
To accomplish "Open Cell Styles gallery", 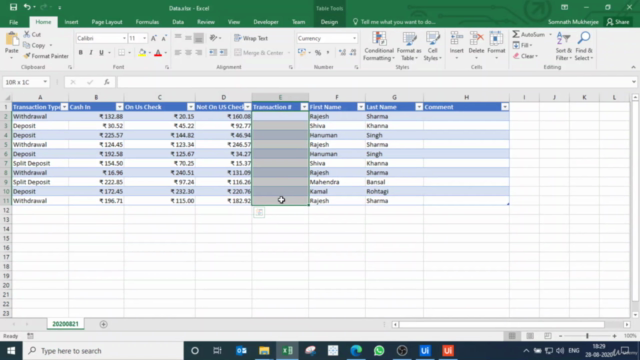I will [433, 46].
